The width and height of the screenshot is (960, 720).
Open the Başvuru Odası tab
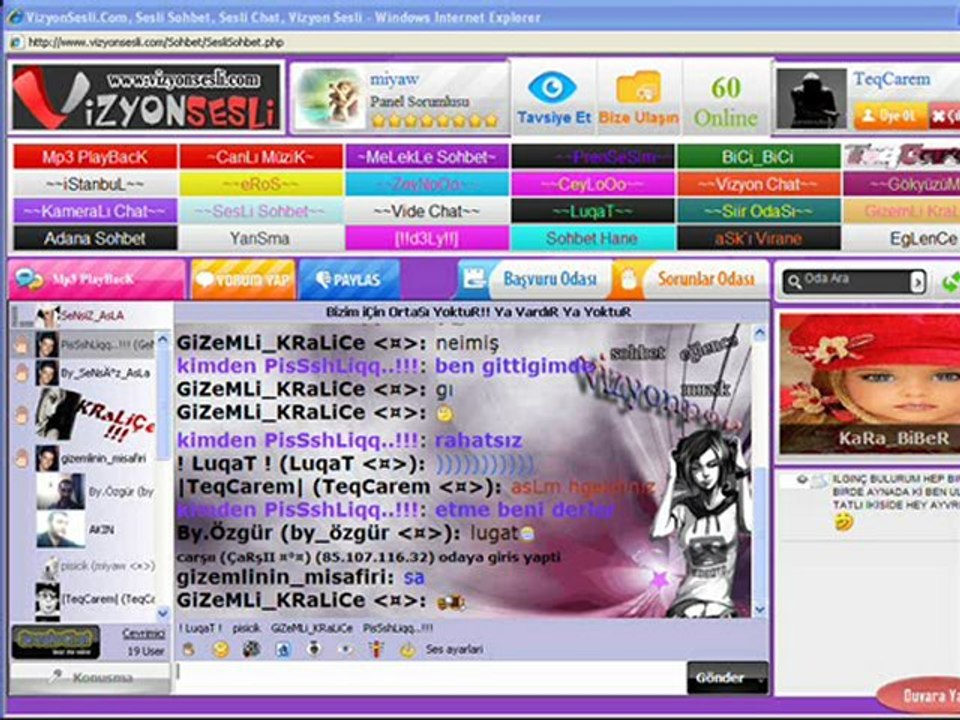(535, 279)
